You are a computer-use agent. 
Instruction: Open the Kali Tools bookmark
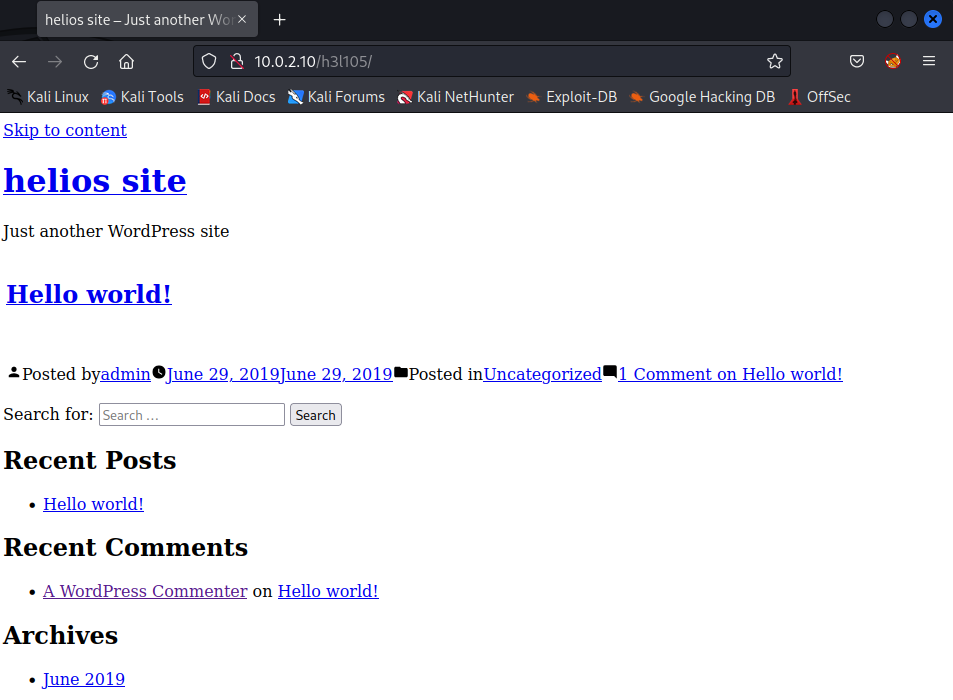(142, 97)
